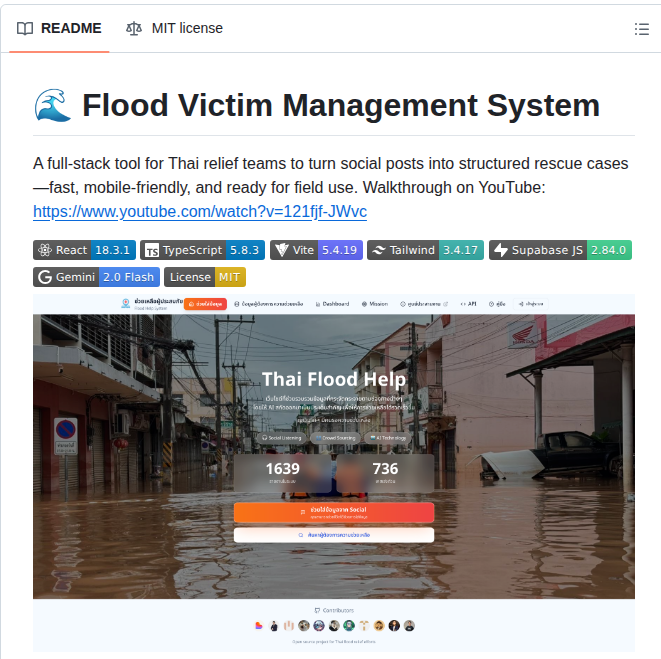The height and width of the screenshot is (659, 661).
Task: Click the 1639 statistic card
Action: 283,473
